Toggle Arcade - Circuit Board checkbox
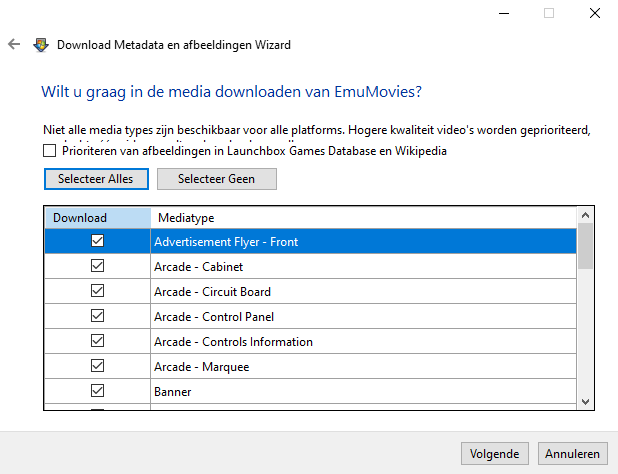The image size is (618, 474). 97,291
